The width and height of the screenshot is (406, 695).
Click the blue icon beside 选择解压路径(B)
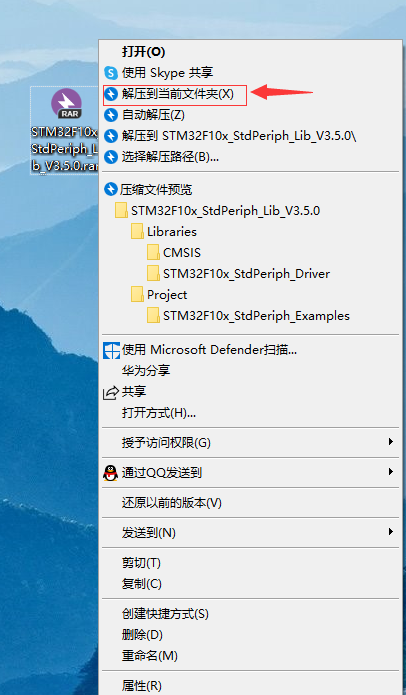110,157
